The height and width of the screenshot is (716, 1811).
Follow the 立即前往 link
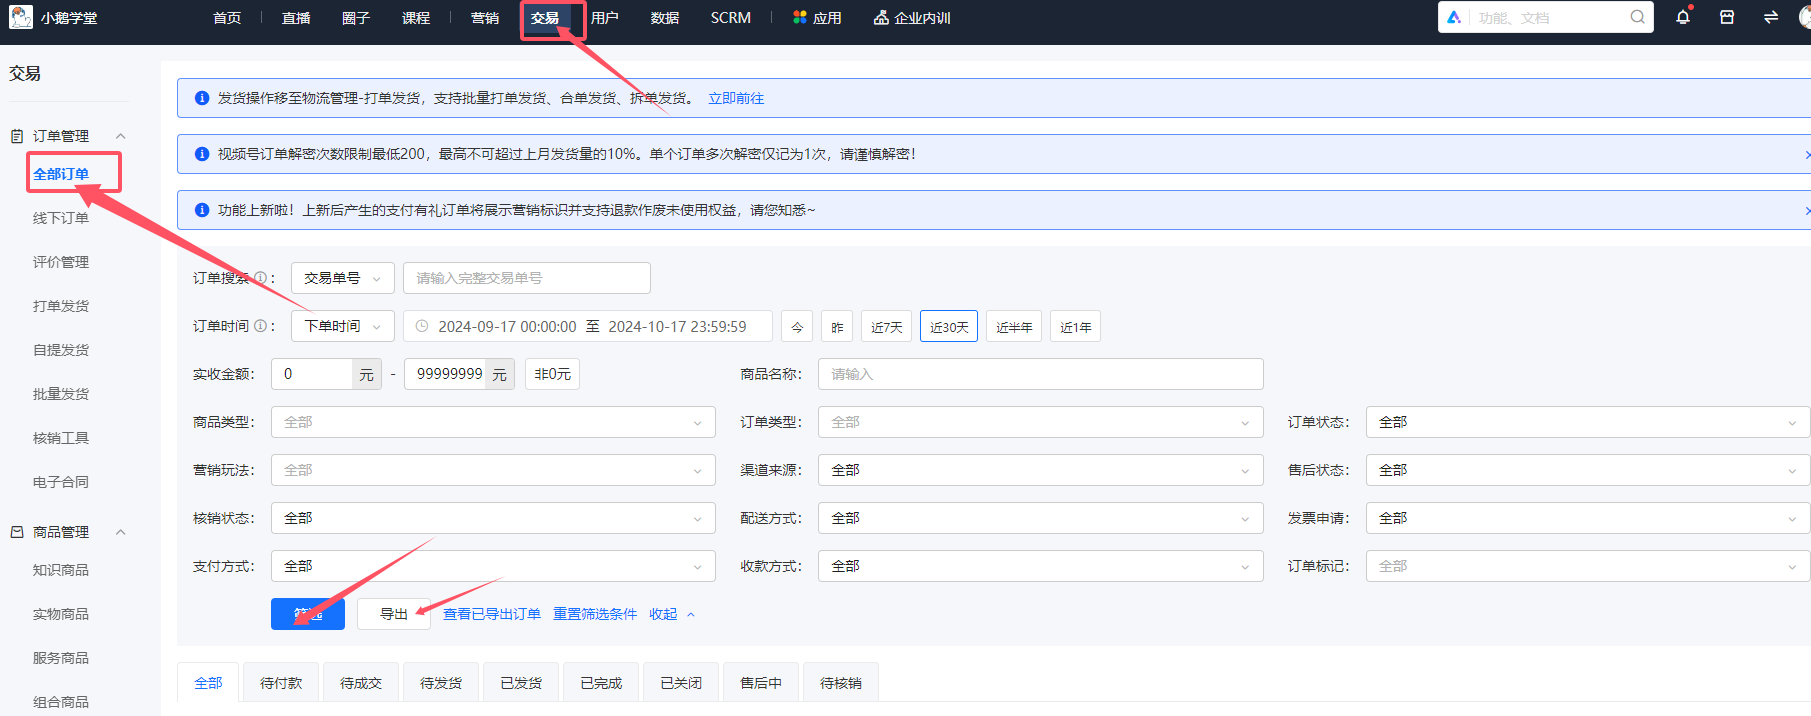point(736,98)
